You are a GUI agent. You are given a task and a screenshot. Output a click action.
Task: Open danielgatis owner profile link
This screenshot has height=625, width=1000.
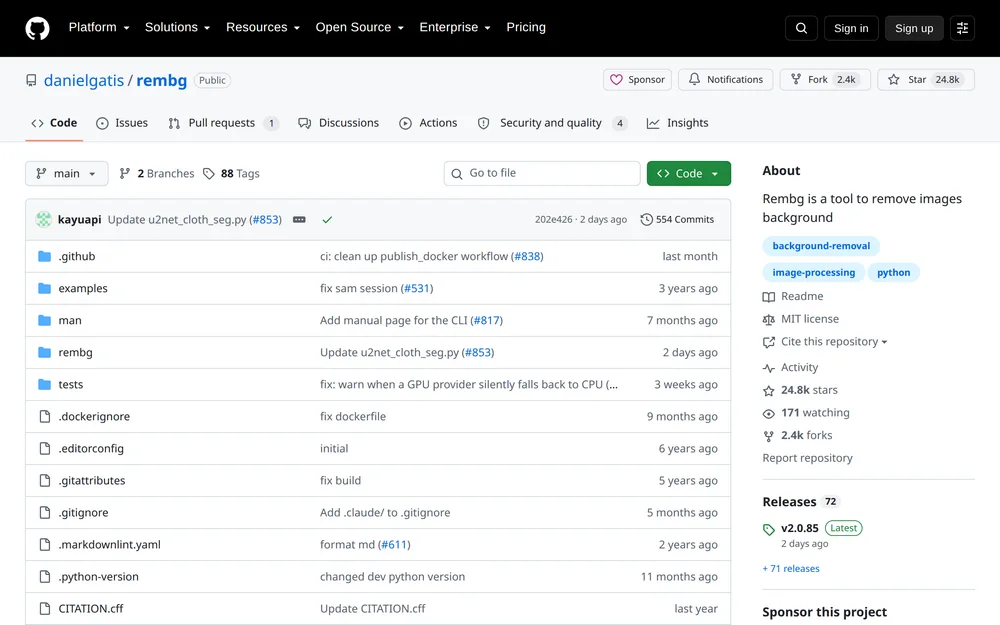click(x=84, y=80)
